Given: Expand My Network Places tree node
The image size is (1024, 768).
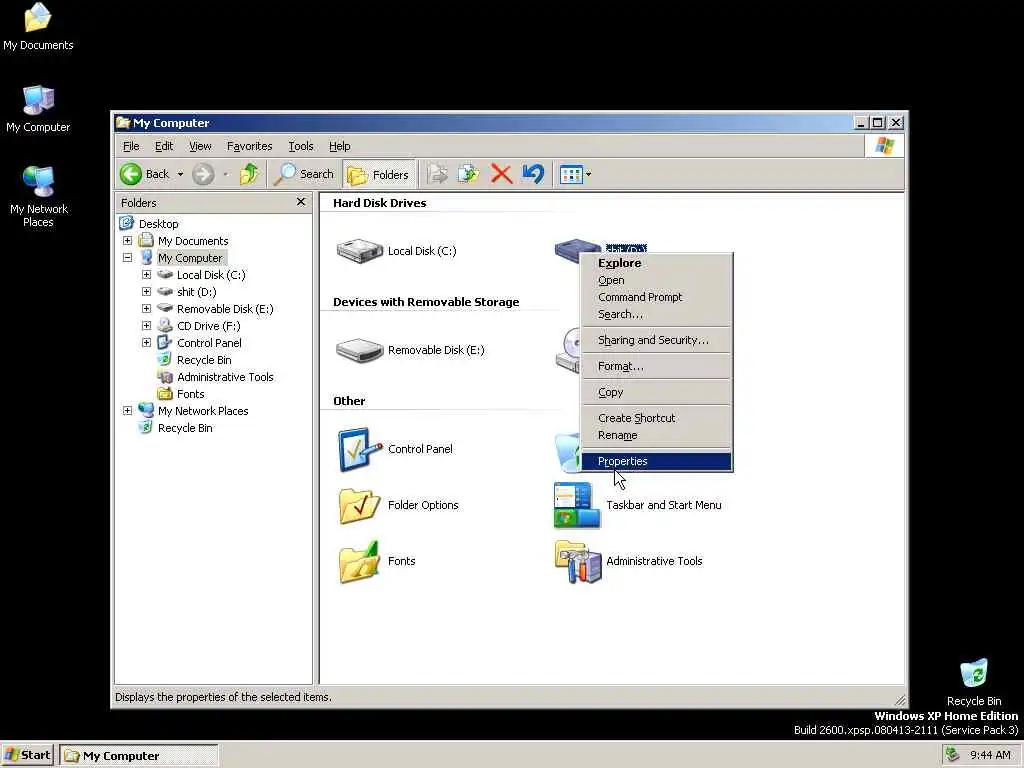Looking at the screenshot, I should [x=127, y=411].
